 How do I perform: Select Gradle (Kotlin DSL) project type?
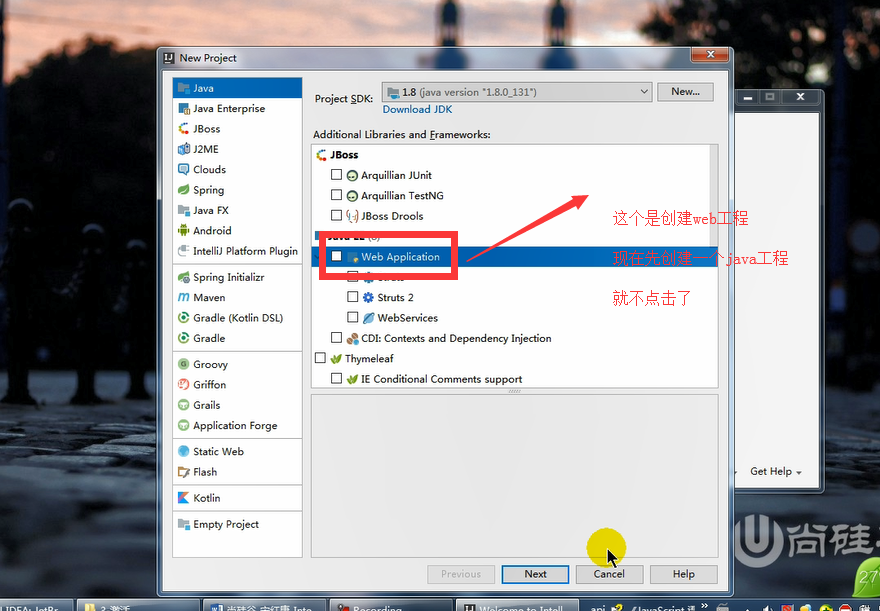tap(237, 318)
